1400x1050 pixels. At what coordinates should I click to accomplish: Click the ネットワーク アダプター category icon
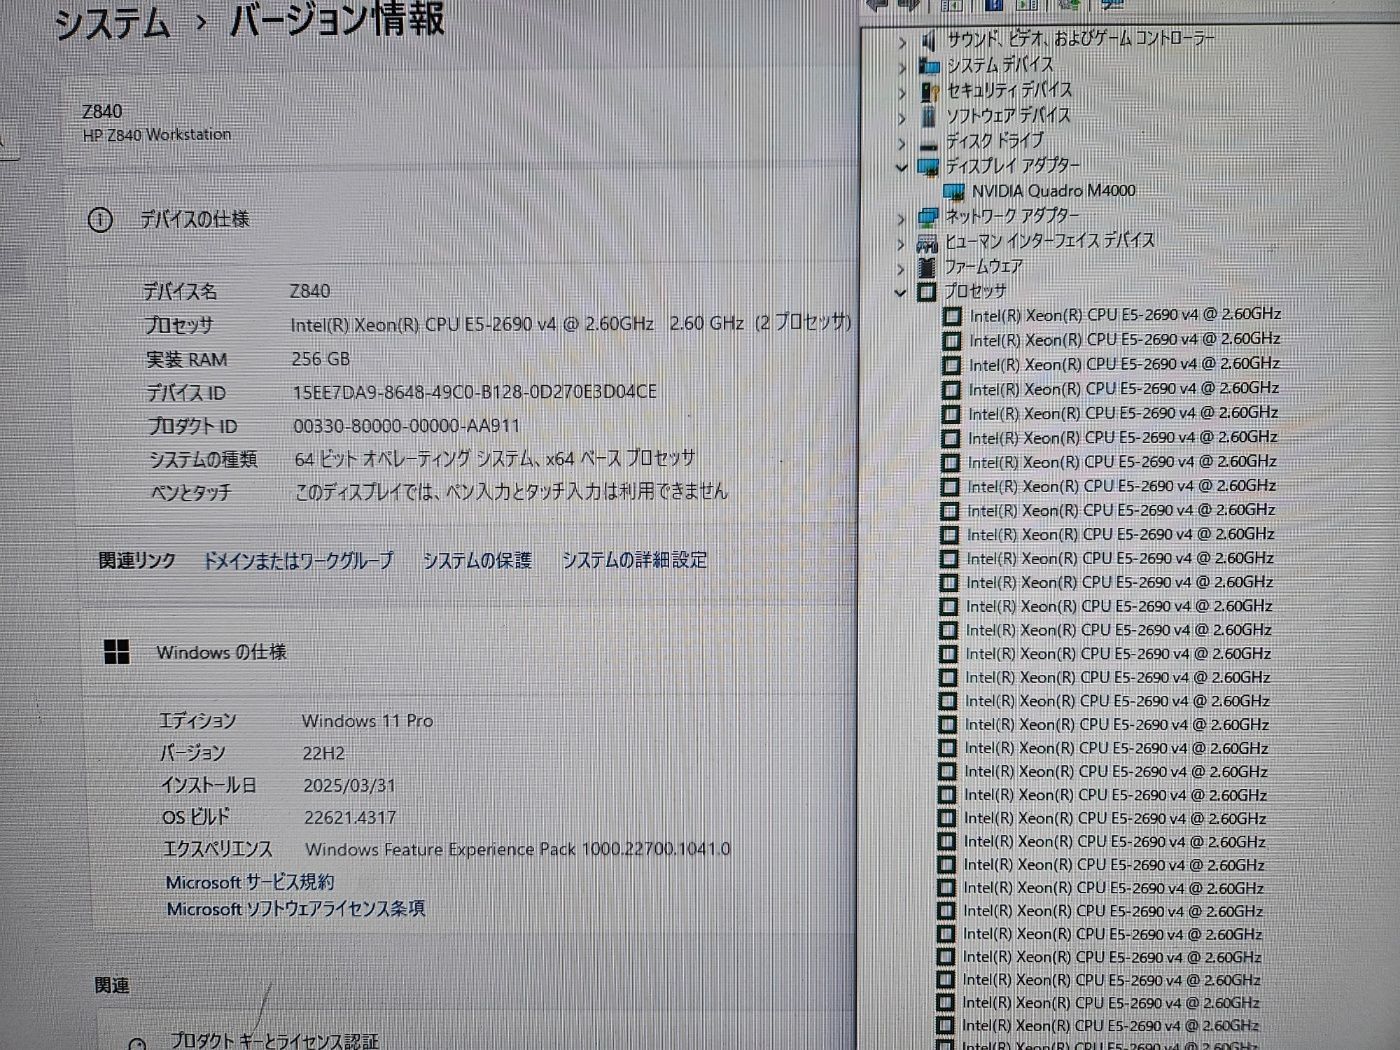pos(928,217)
